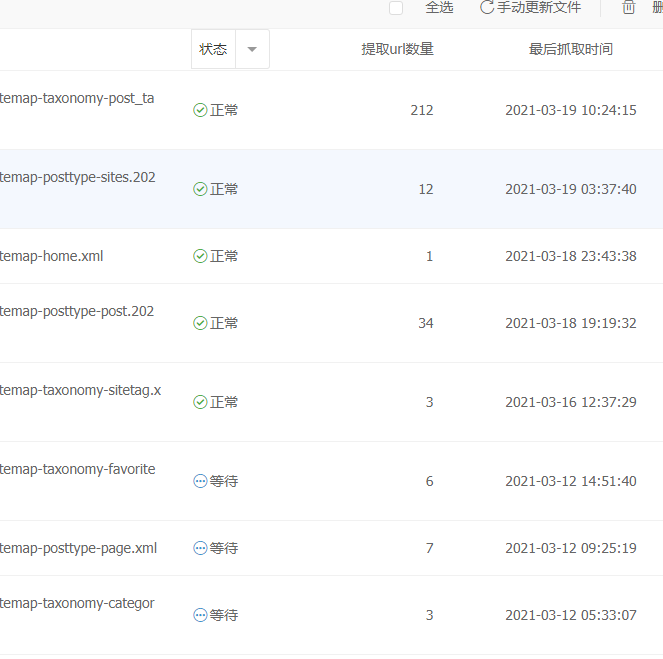Image resolution: width=663 pixels, height=659 pixels.
Task: Click the sitemap-home.xml file name
Action: [x=52, y=256]
